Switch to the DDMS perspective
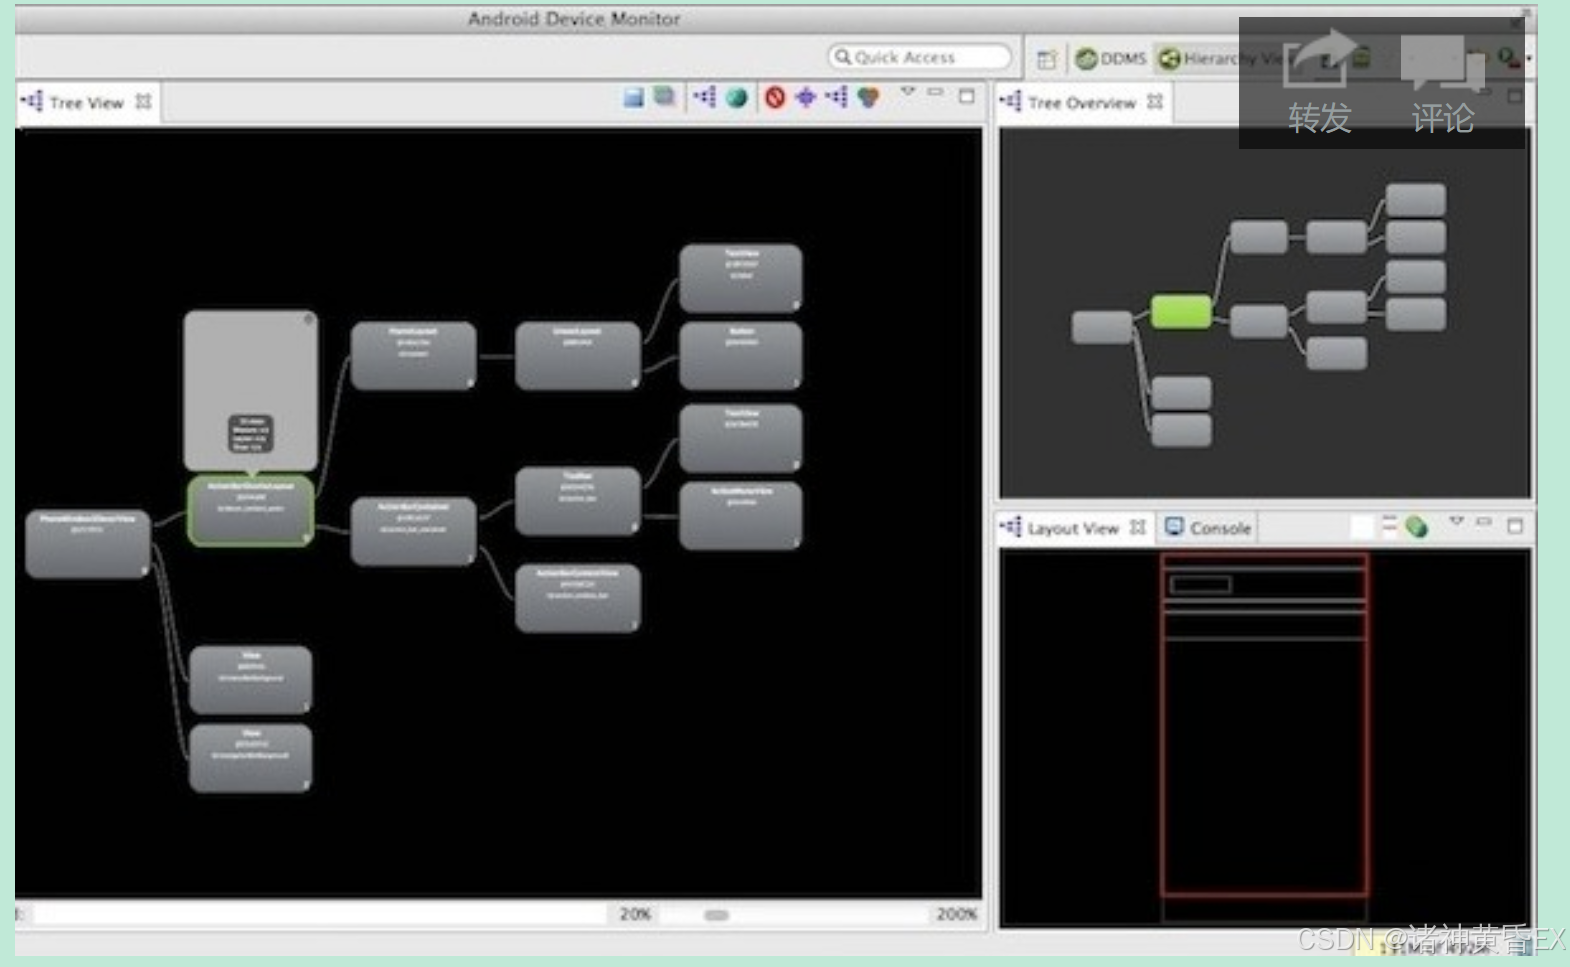This screenshot has width=1570, height=967. pos(1111,59)
